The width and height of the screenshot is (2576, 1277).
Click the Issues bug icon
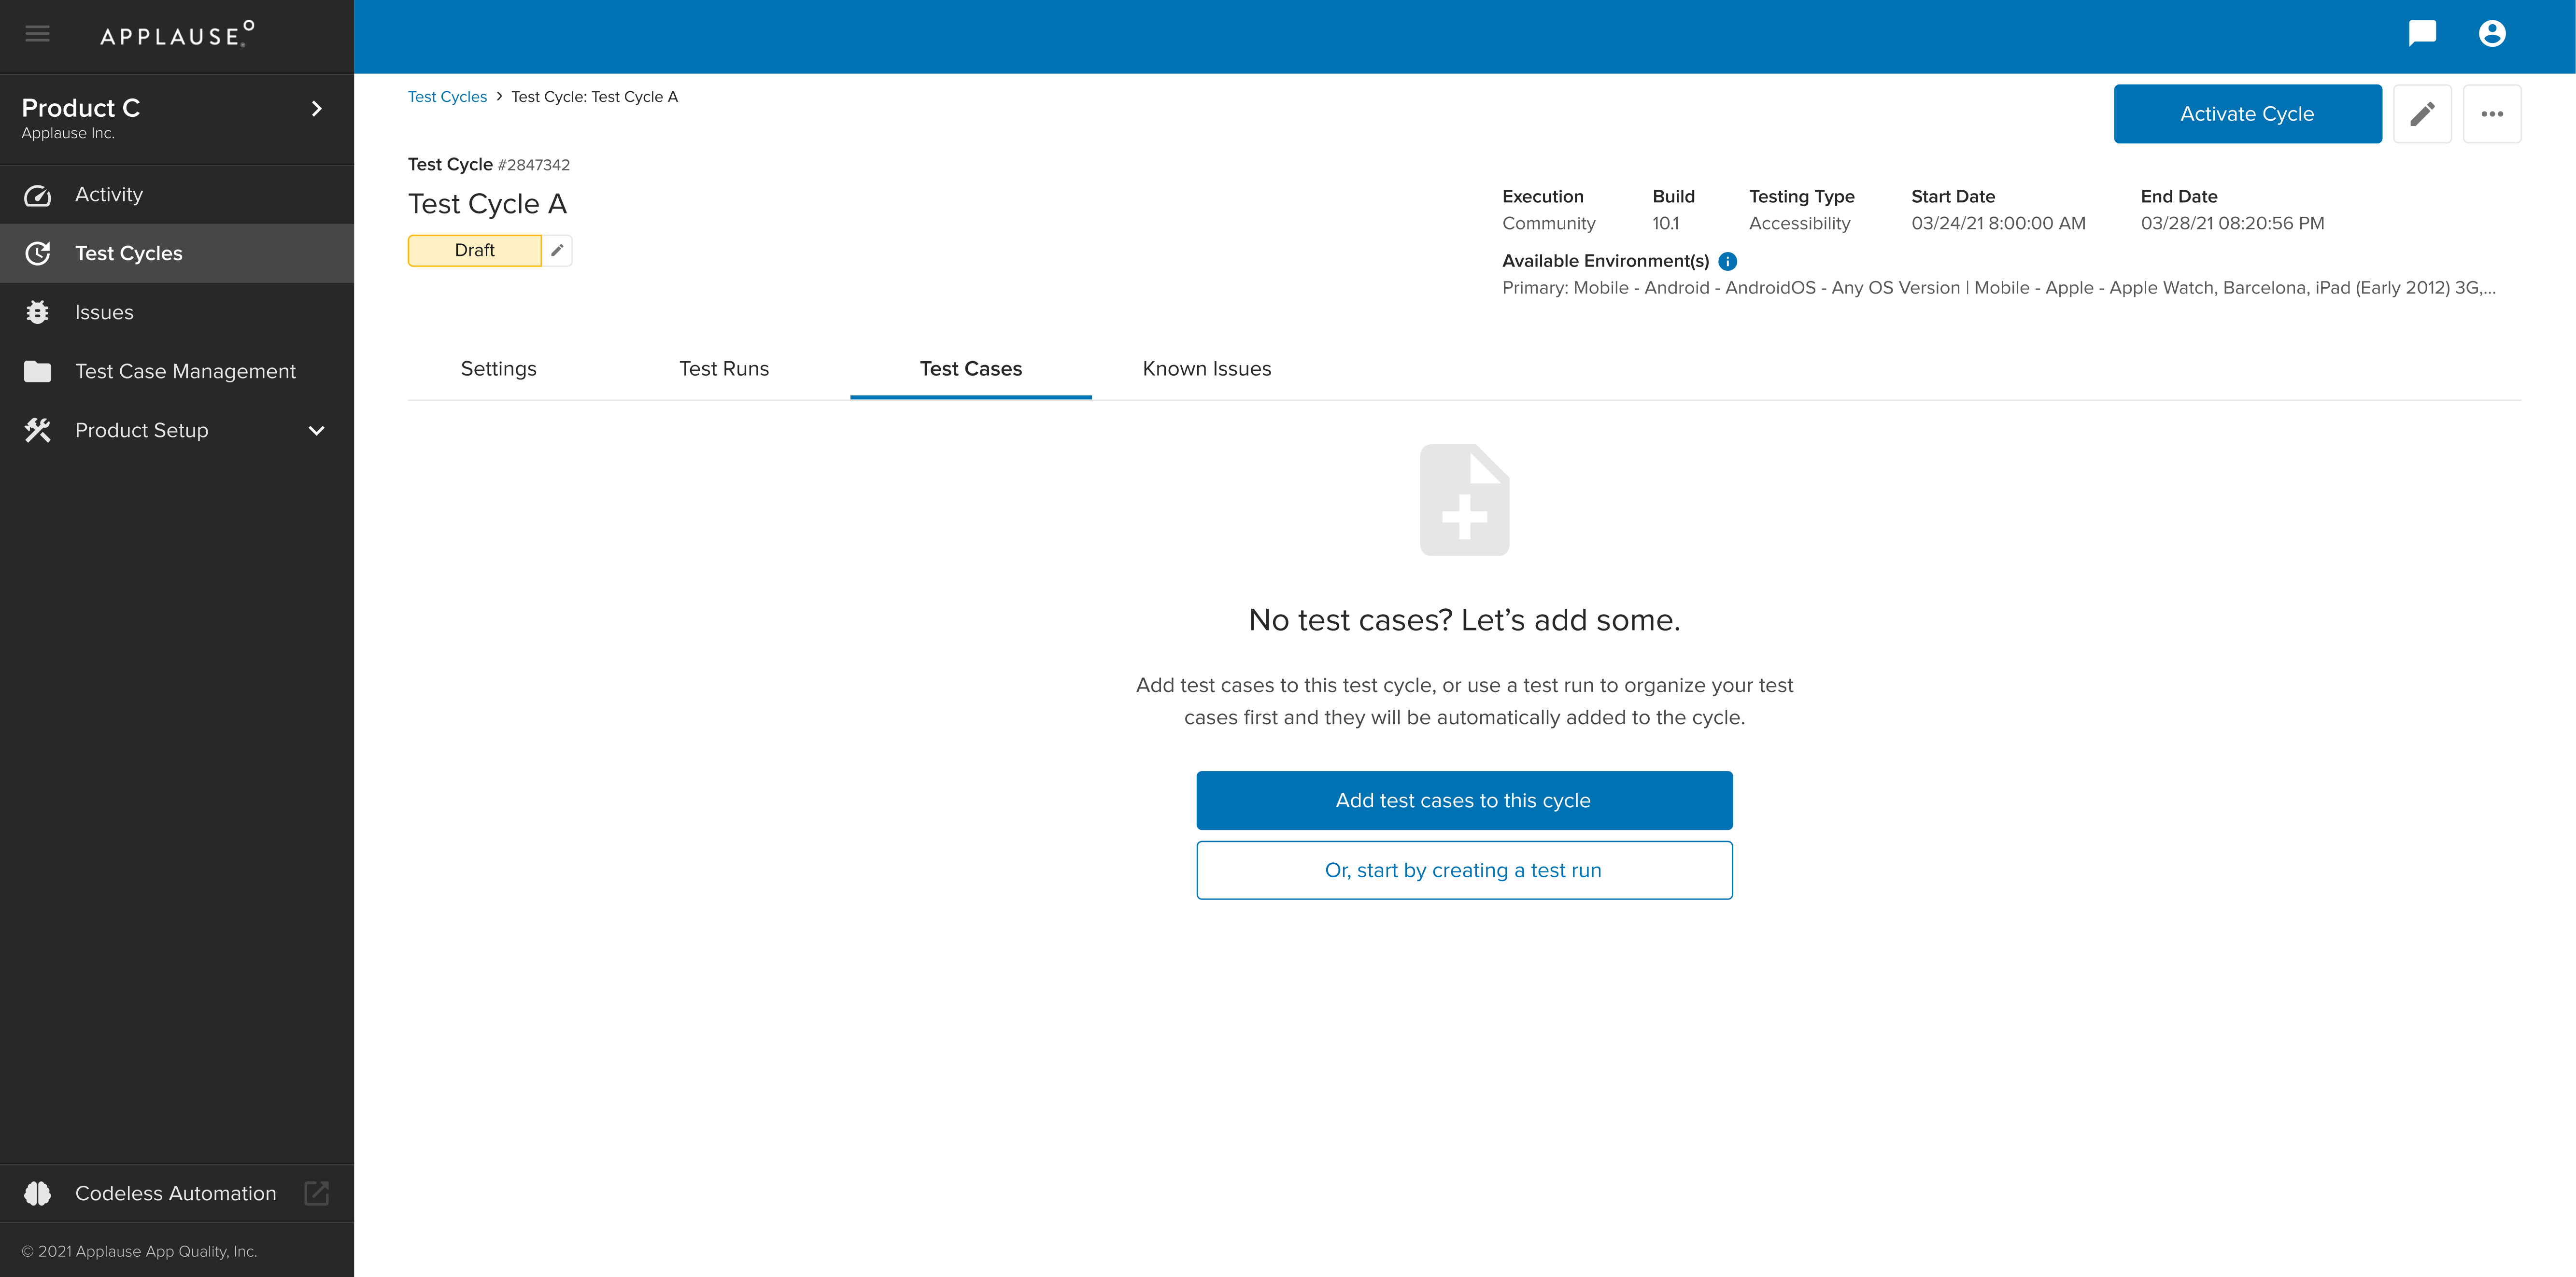[x=37, y=312]
